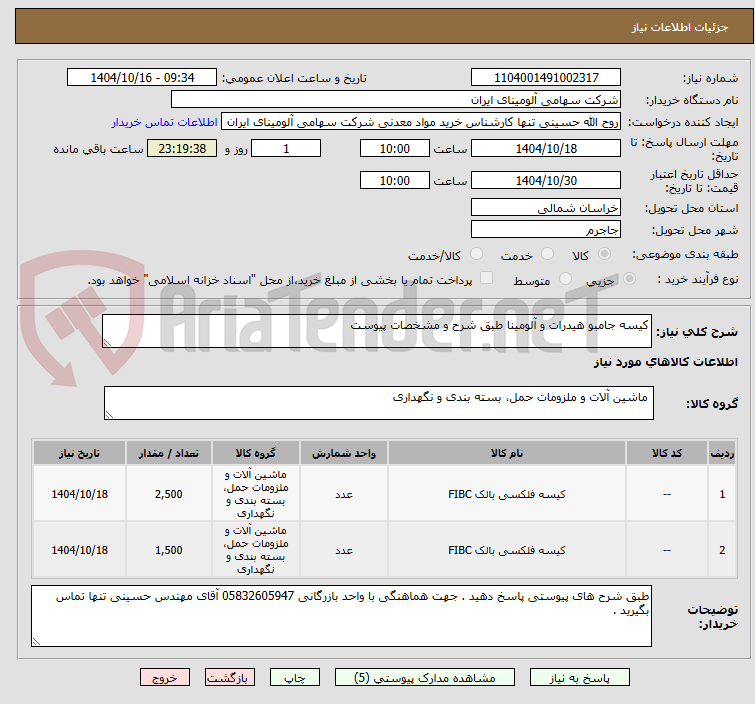Screen dimensions: 755x704
Task: Click the پاسخ به نیاز button
Action: click(579, 677)
